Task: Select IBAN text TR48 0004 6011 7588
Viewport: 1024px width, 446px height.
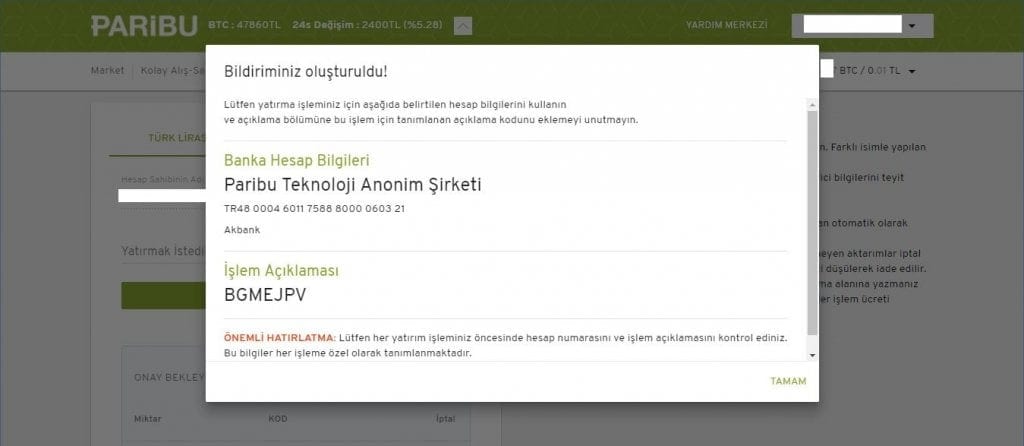Action: [314, 209]
